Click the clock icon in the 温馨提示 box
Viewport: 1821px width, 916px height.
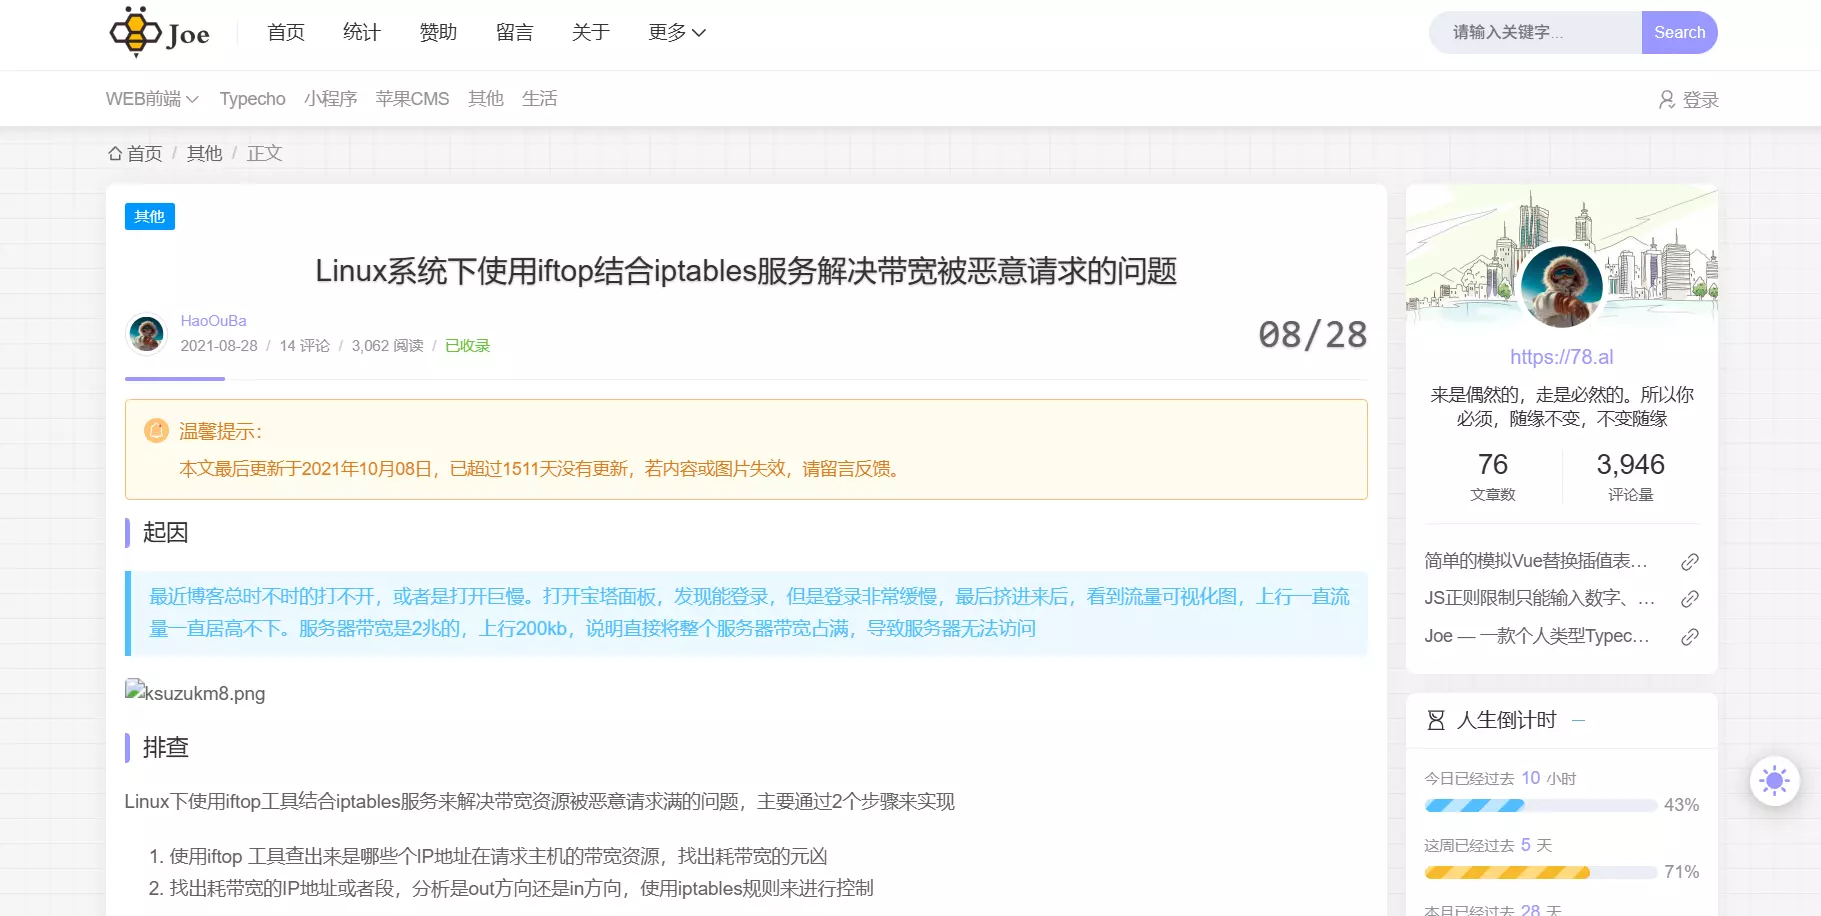[x=156, y=430]
